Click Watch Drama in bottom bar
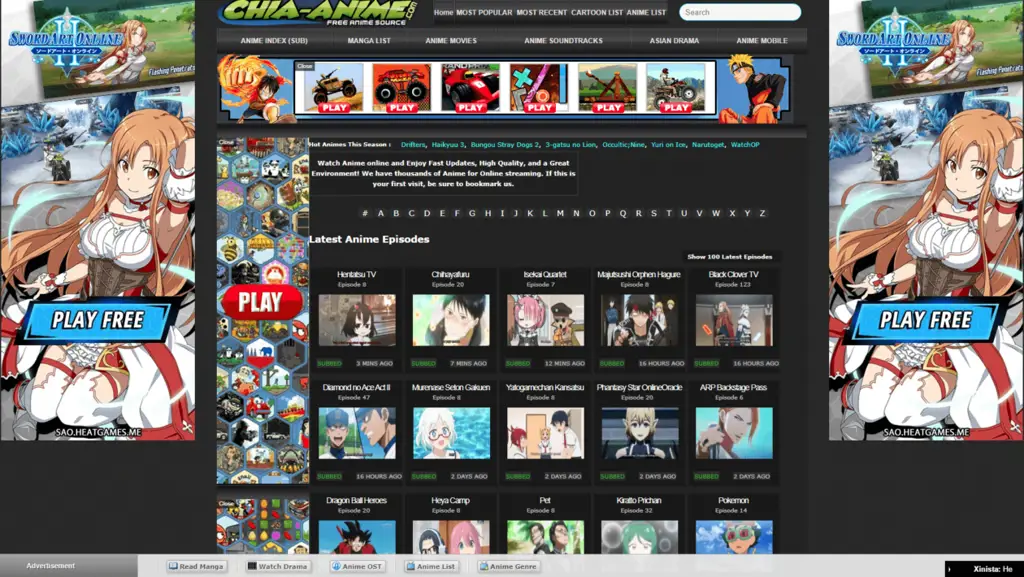The height and width of the screenshot is (577, 1024). tap(278, 567)
